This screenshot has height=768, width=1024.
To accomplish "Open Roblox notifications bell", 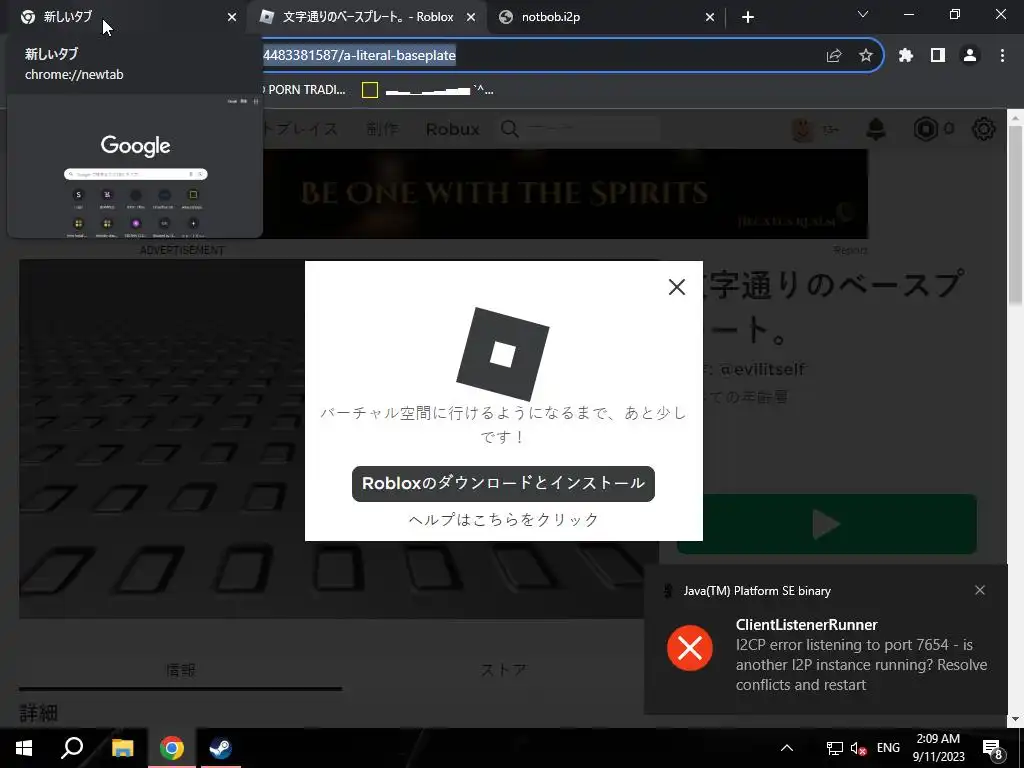I will point(876,129).
